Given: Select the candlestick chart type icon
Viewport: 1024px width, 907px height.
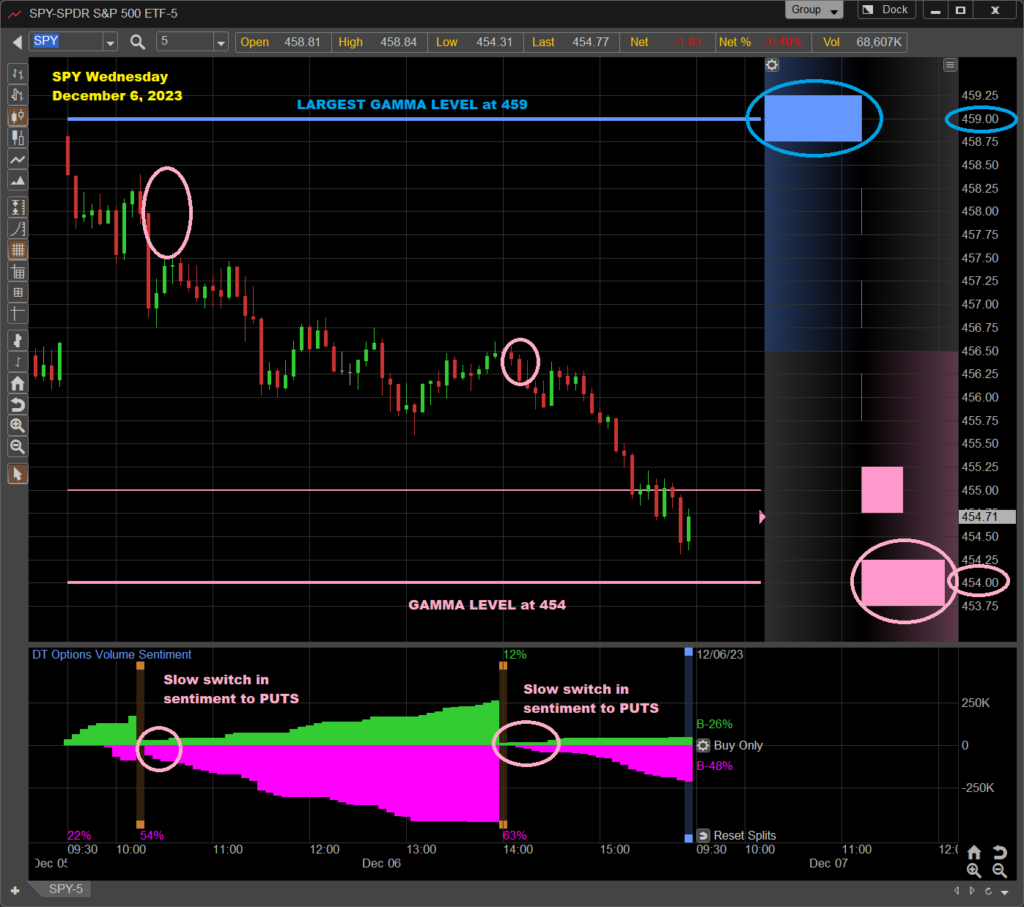Looking at the screenshot, I should click(17, 116).
